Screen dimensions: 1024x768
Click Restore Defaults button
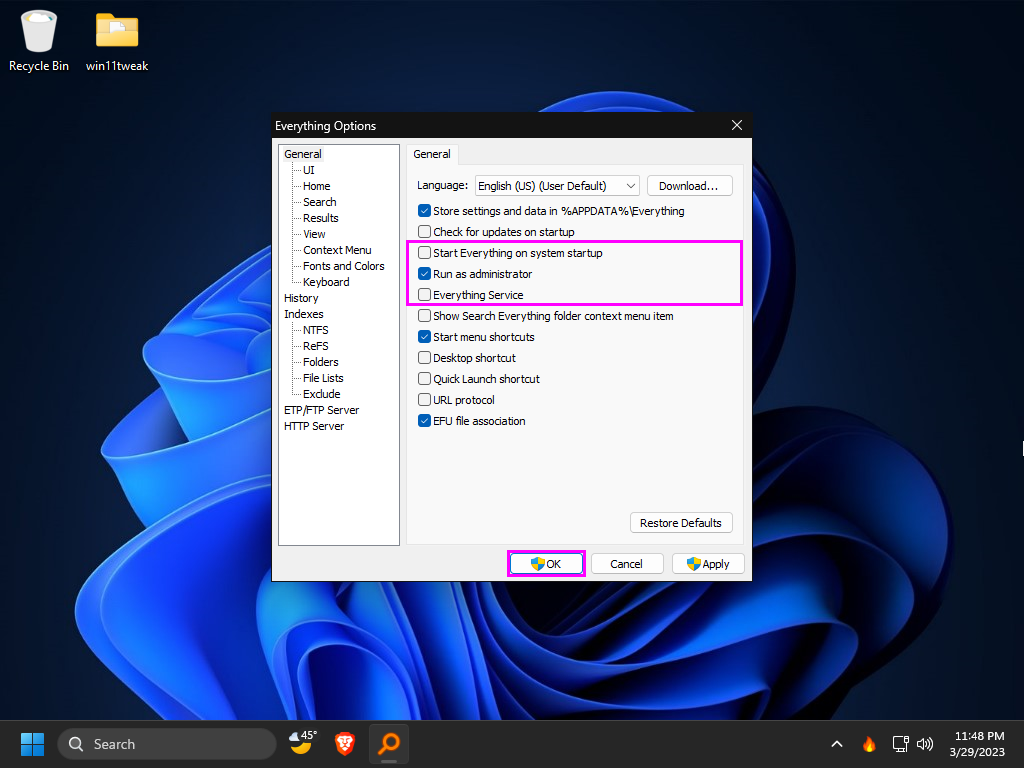[x=681, y=523]
